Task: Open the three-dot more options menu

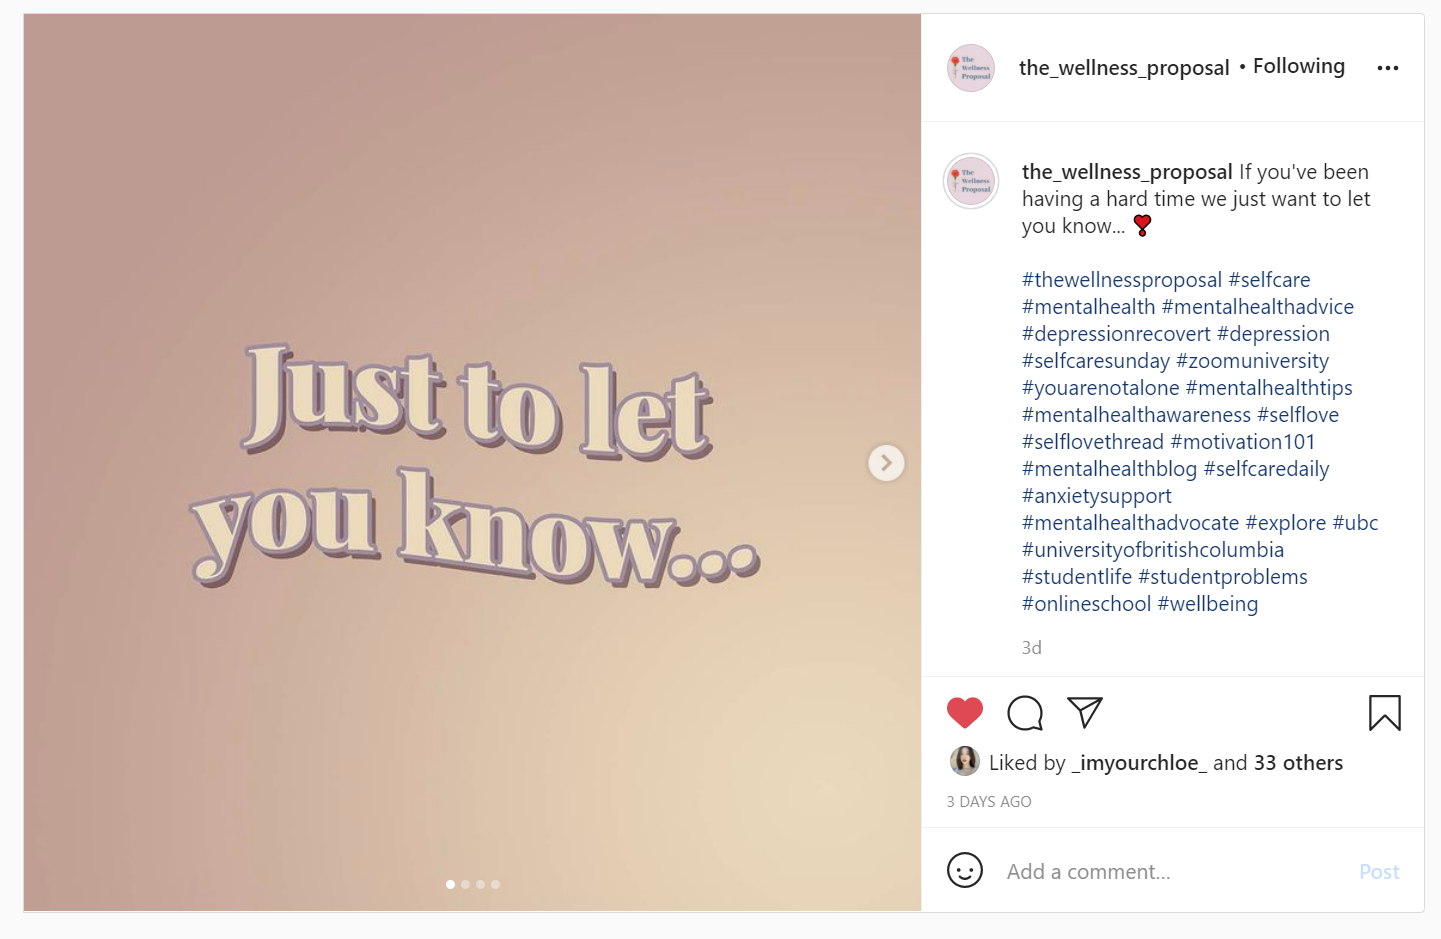Action: coord(1388,68)
